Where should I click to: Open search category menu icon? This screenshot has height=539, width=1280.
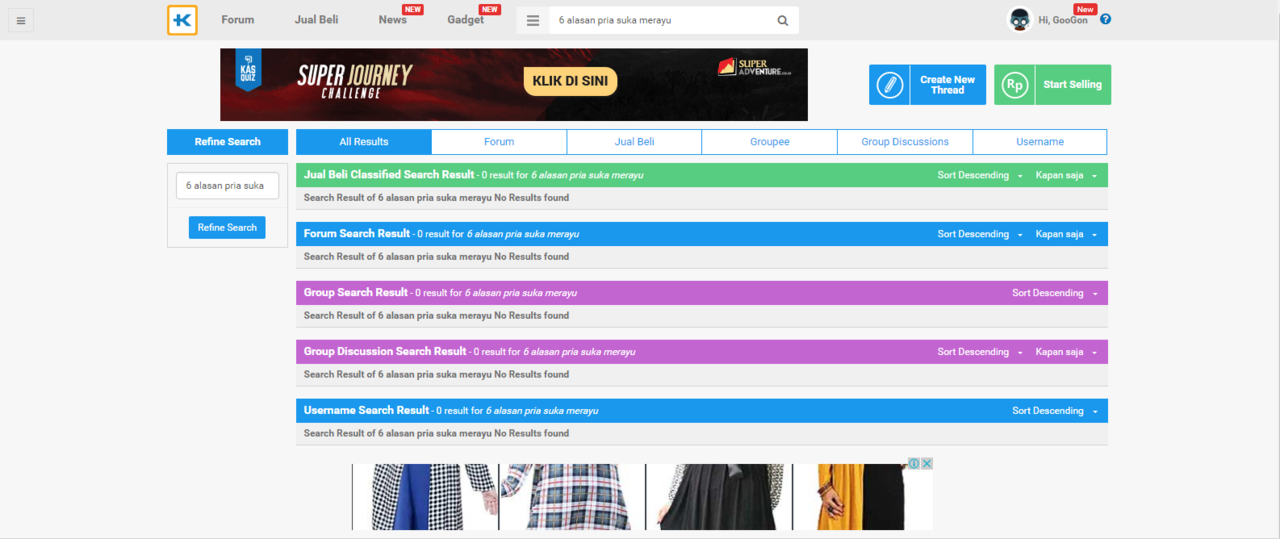(x=533, y=20)
